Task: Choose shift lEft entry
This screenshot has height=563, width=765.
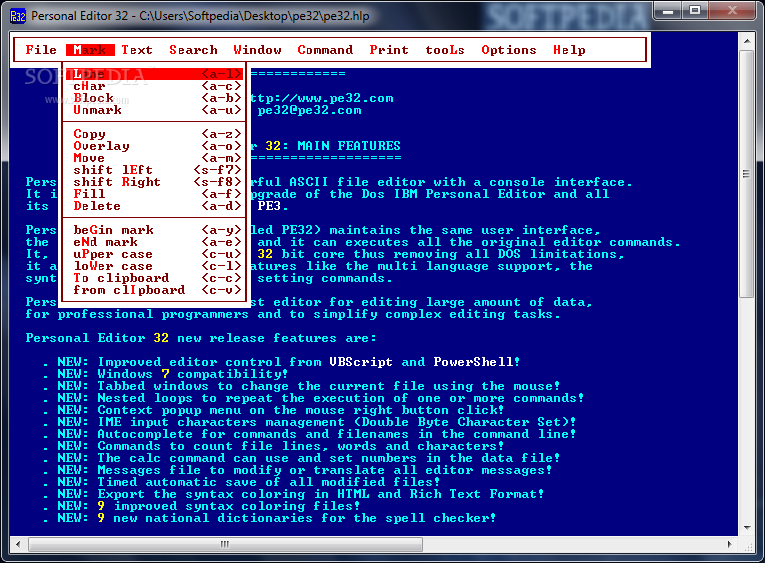Action: (x=154, y=170)
